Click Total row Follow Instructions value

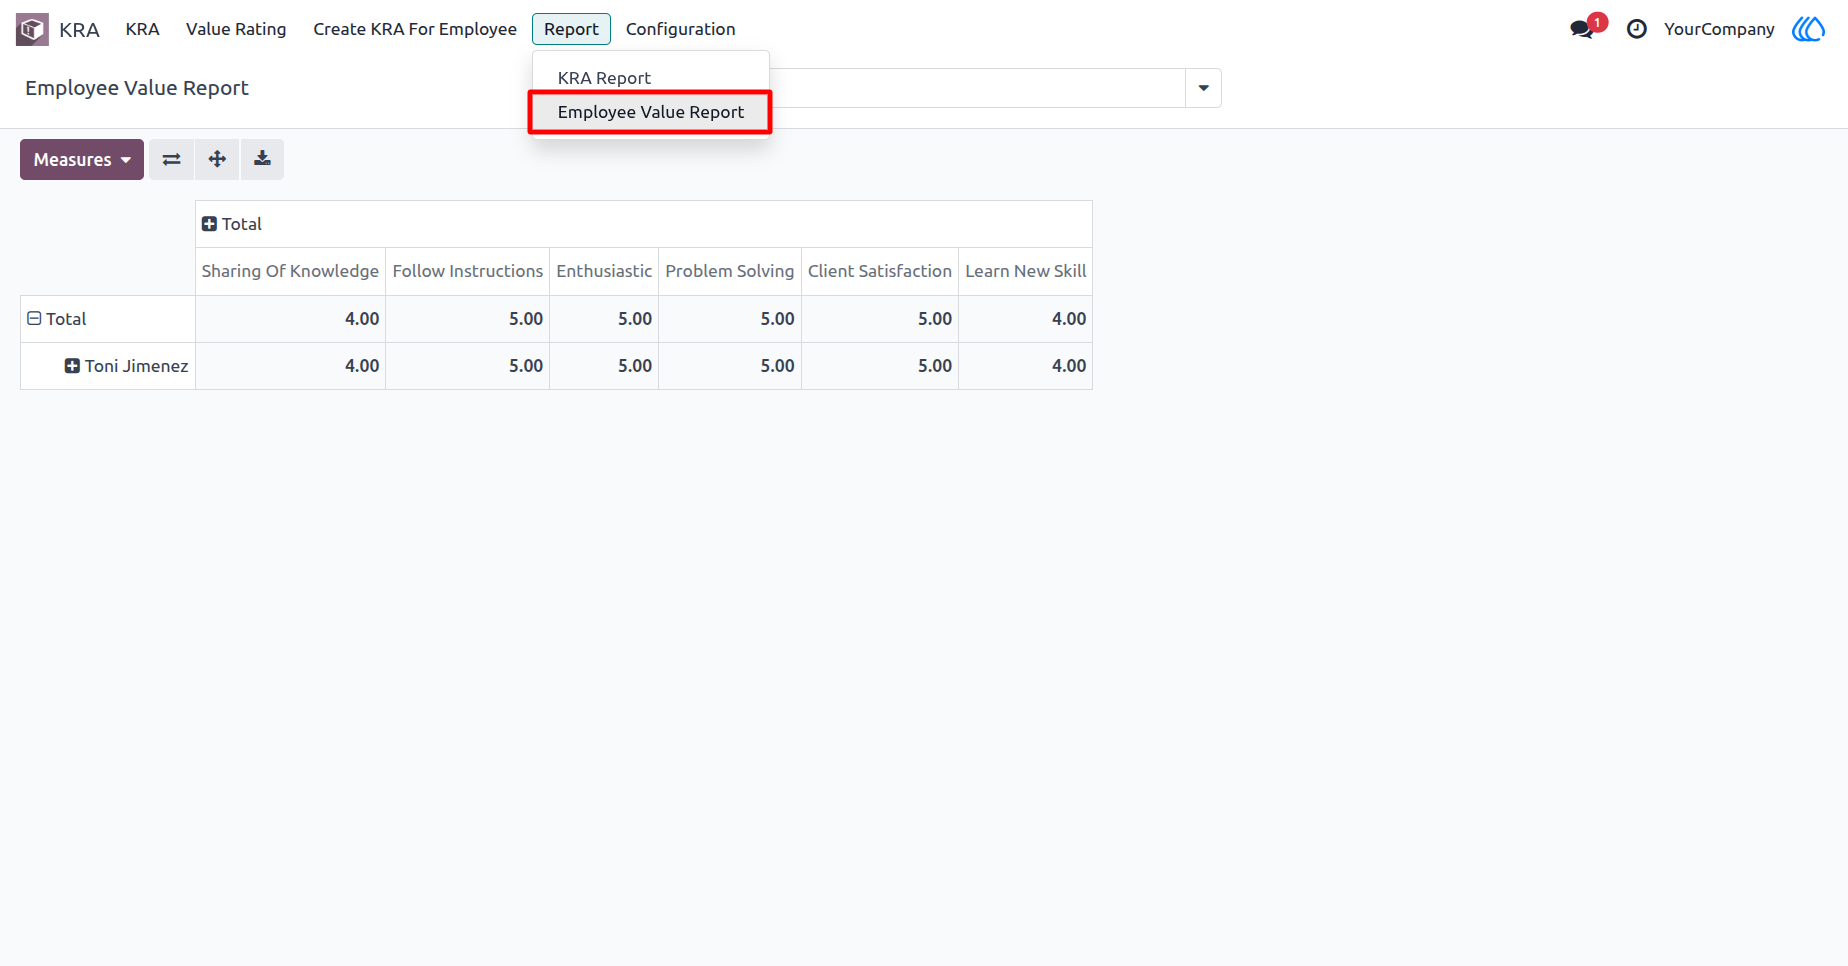coord(468,319)
